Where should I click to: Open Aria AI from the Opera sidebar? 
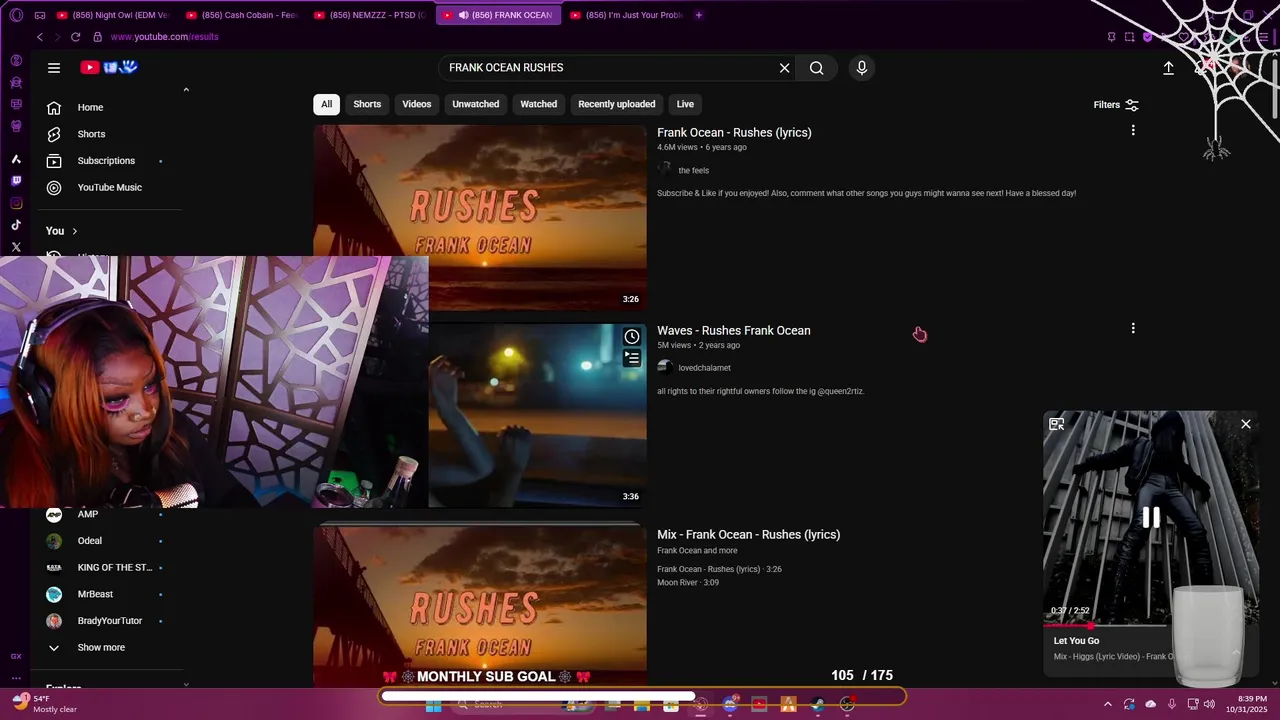point(16,159)
